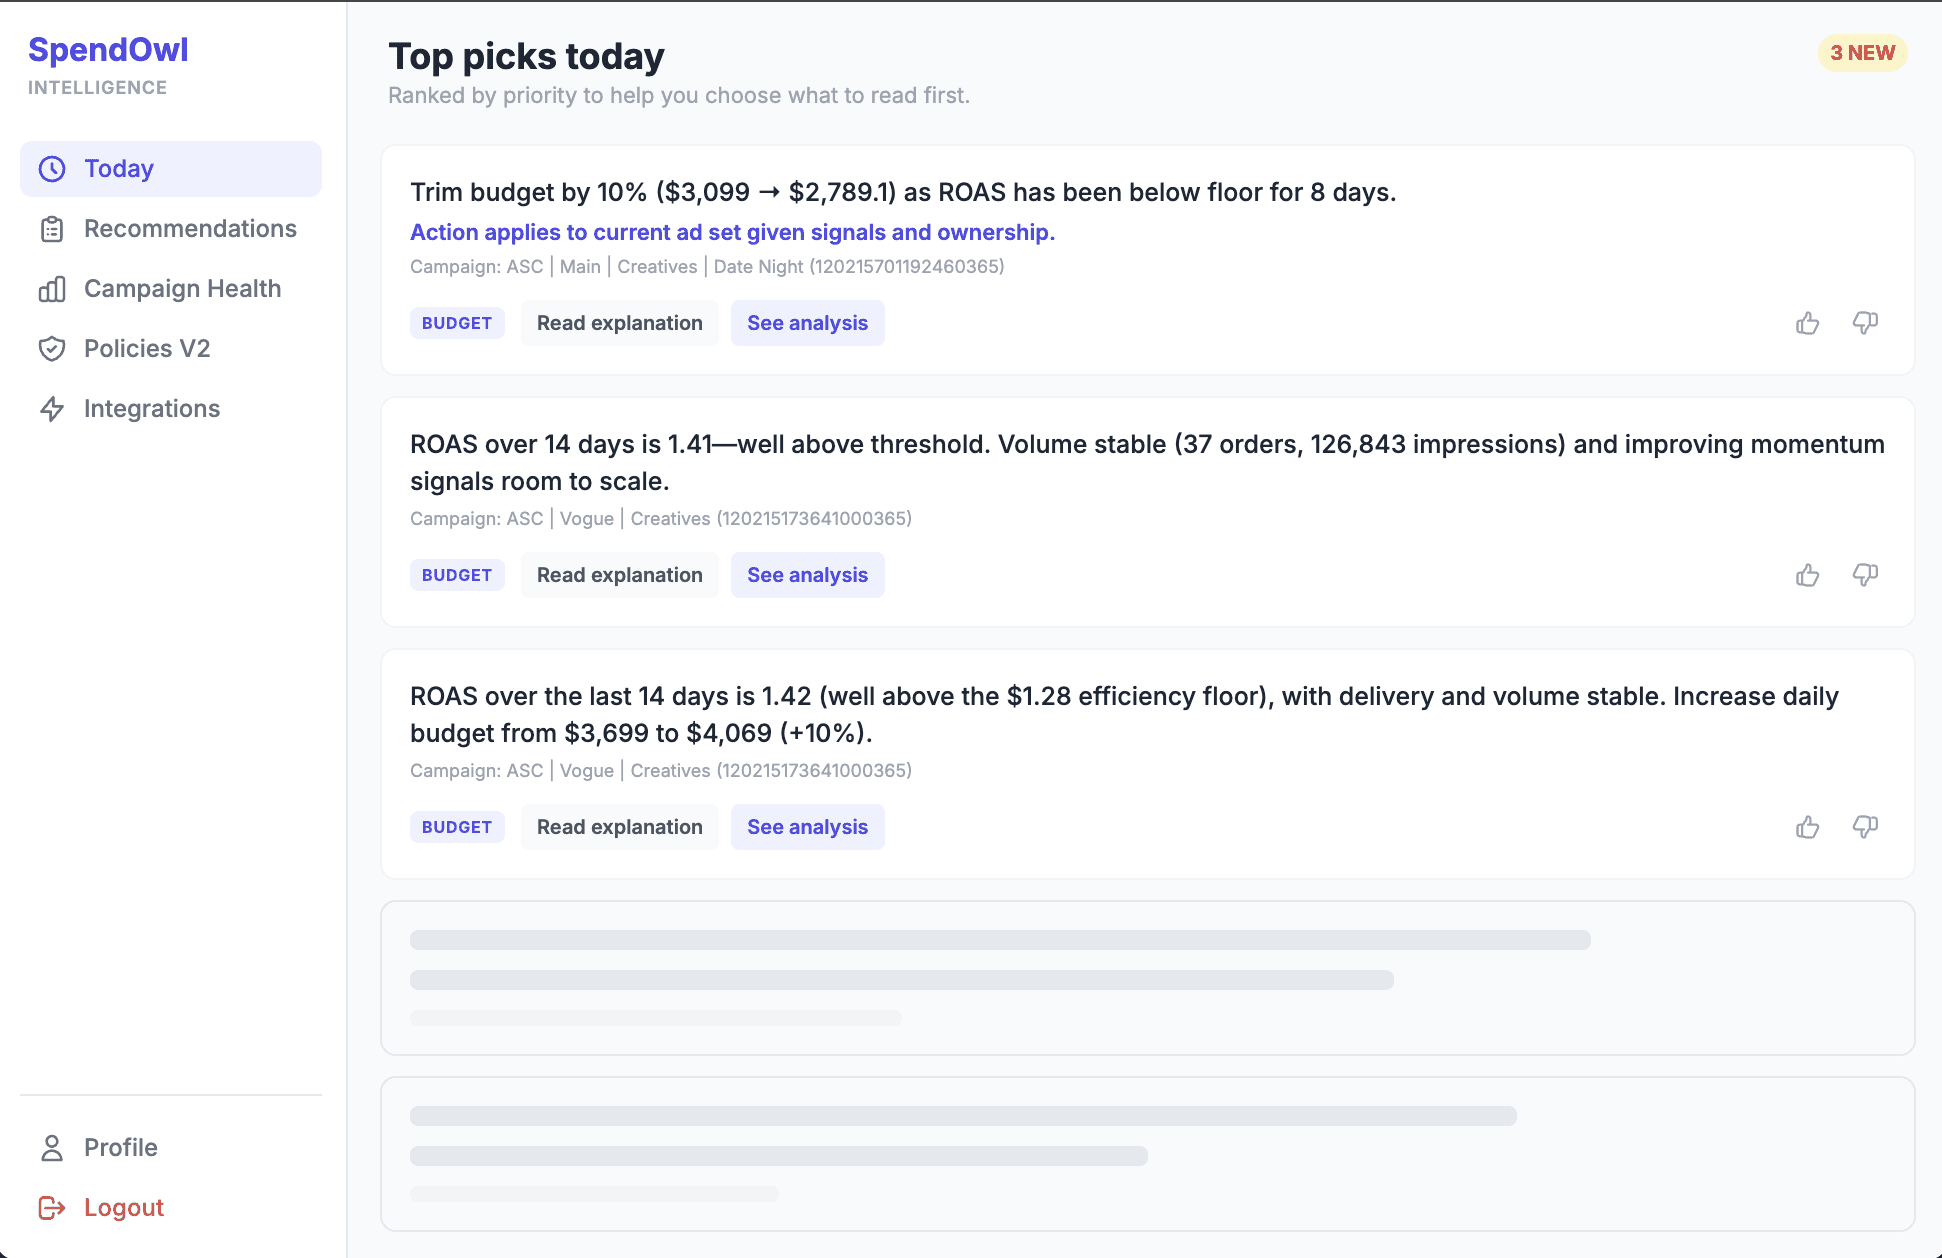Give thumbs up on the trim budget recommendation
The width and height of the screenshot is (1942, 1258).
click(1807, 322)
